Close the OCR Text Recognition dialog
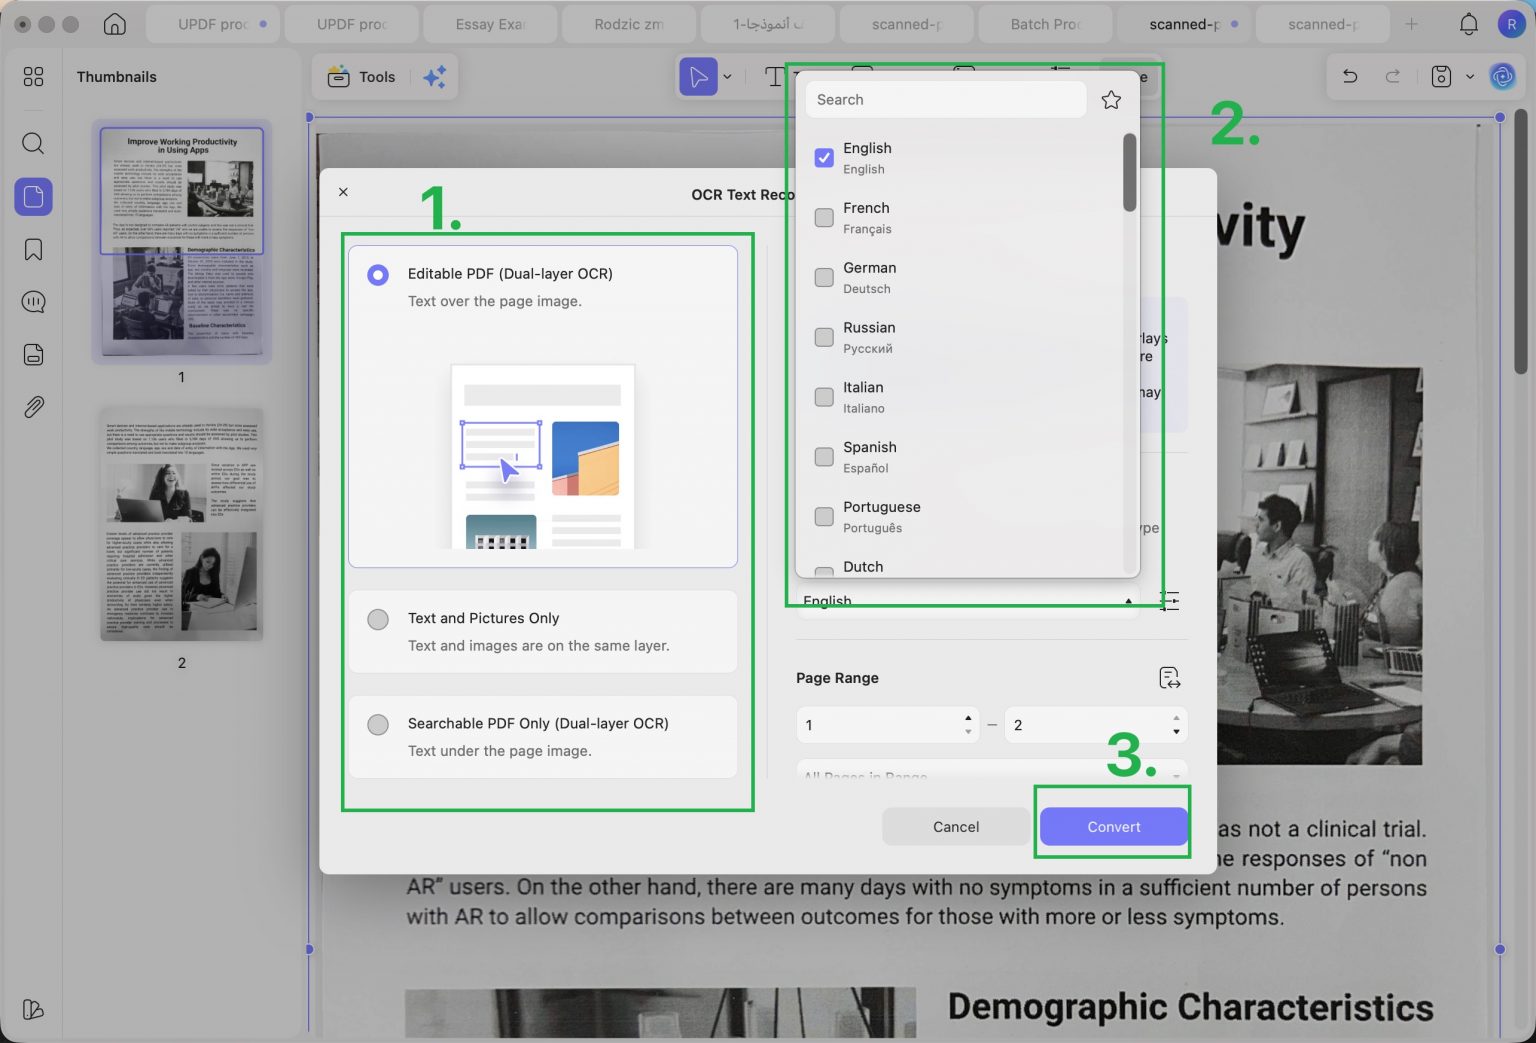The width and height of the screenshot is (1536, 1043). point(343,192)
